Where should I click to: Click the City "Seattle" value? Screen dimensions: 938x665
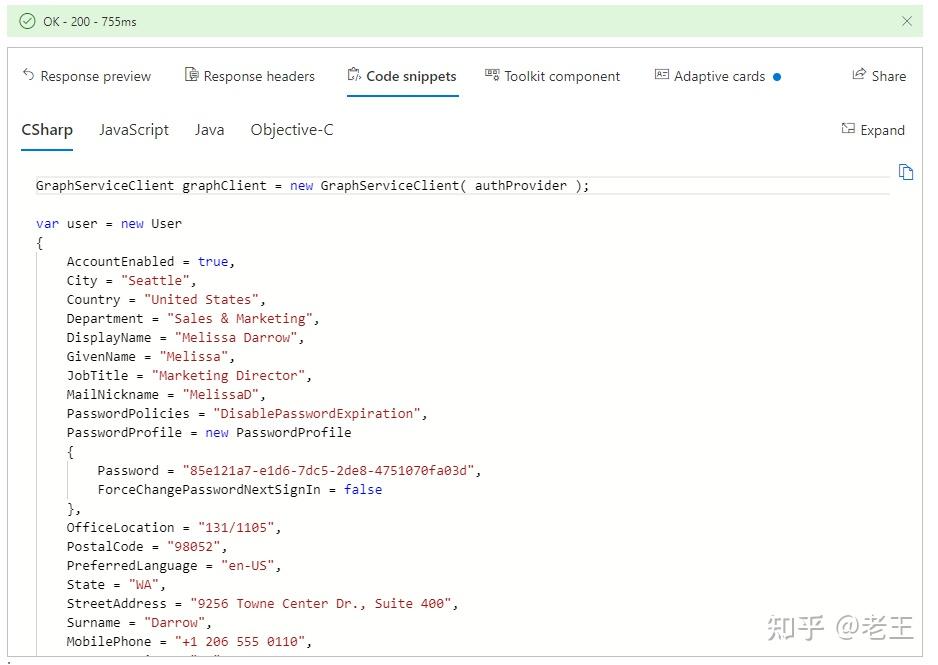coord(156,280)
